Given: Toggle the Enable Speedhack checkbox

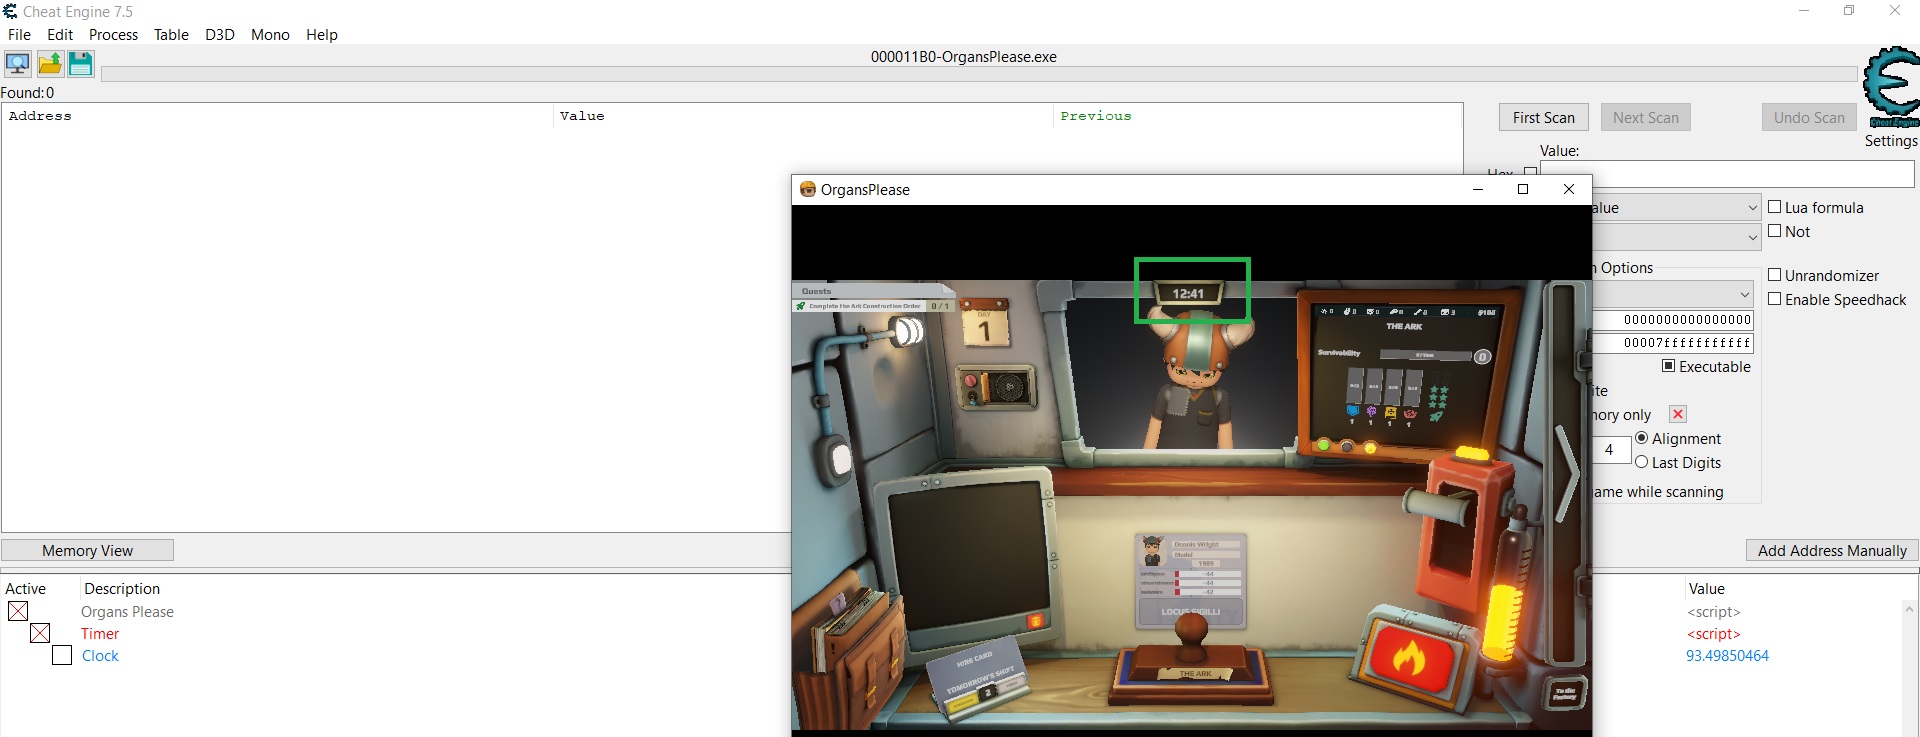Looking at the screenshot, I should coord(1775,299).
